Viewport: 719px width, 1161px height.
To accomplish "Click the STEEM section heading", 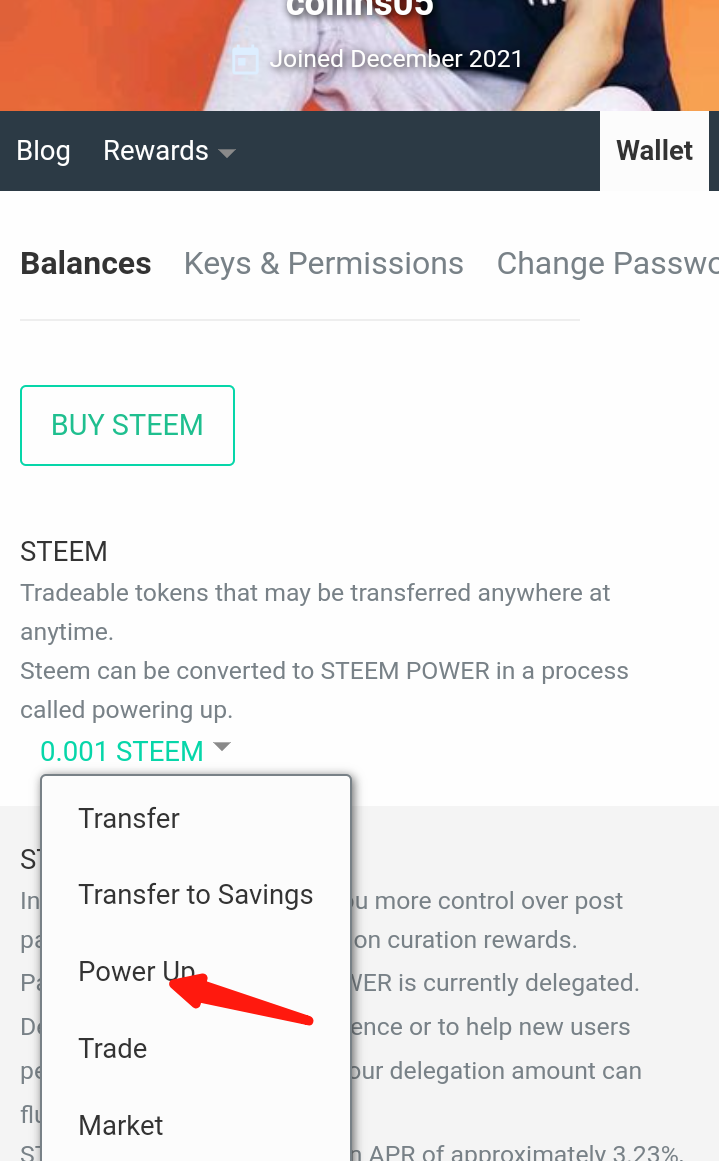I will [64, 552].
